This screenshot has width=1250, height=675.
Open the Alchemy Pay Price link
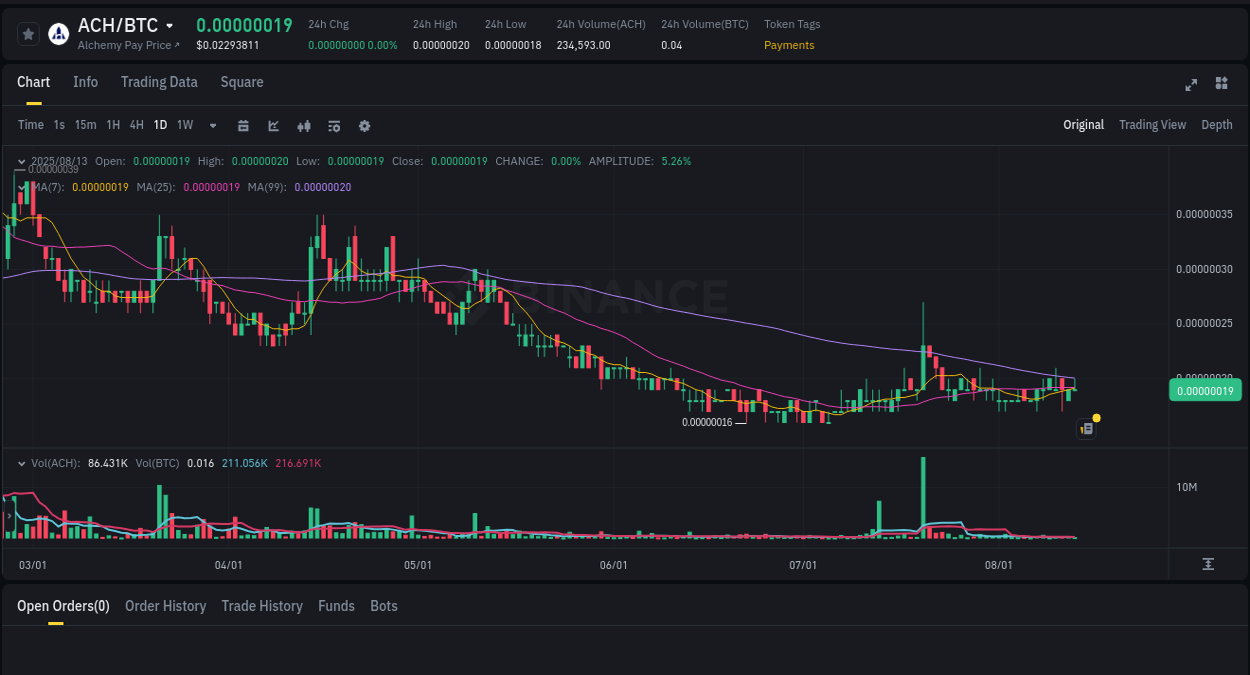tap(128, 45)
